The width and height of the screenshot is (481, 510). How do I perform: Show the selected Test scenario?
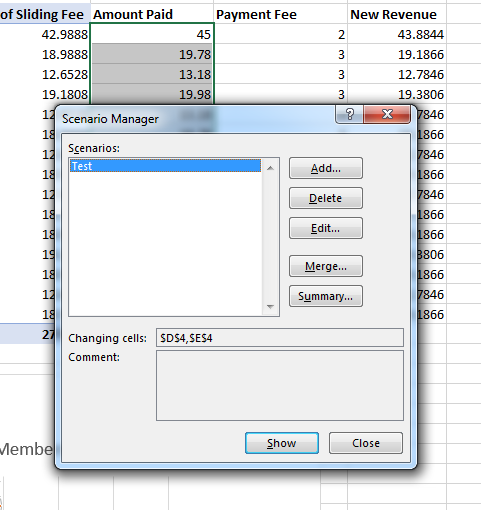coord(282,443)
